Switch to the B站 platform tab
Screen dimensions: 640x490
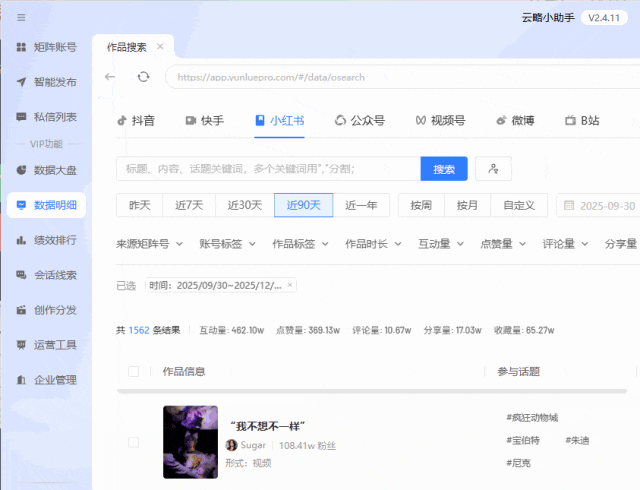coord(582,121)
